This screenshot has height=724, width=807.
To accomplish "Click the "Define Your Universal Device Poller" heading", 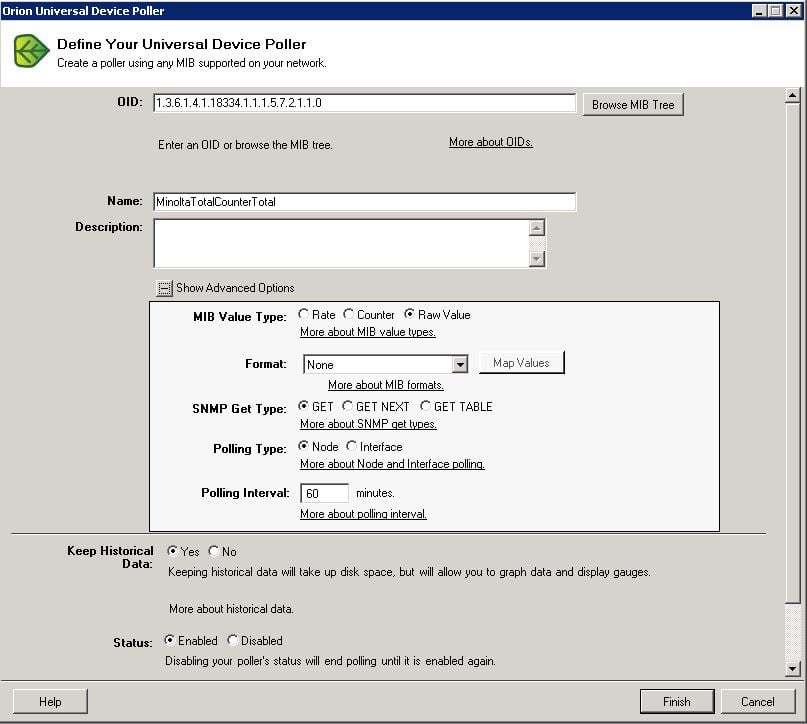I will pyautogui.click(x=182, y=44).
